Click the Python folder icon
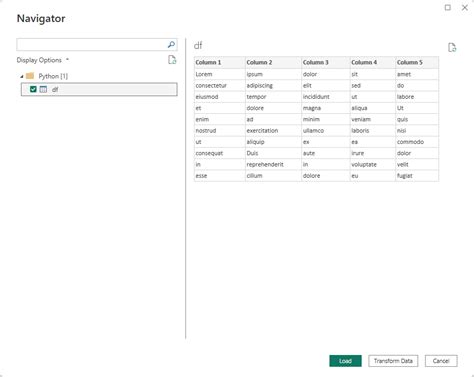The width and height of the screenshot is (474, 377). point(30,76)
